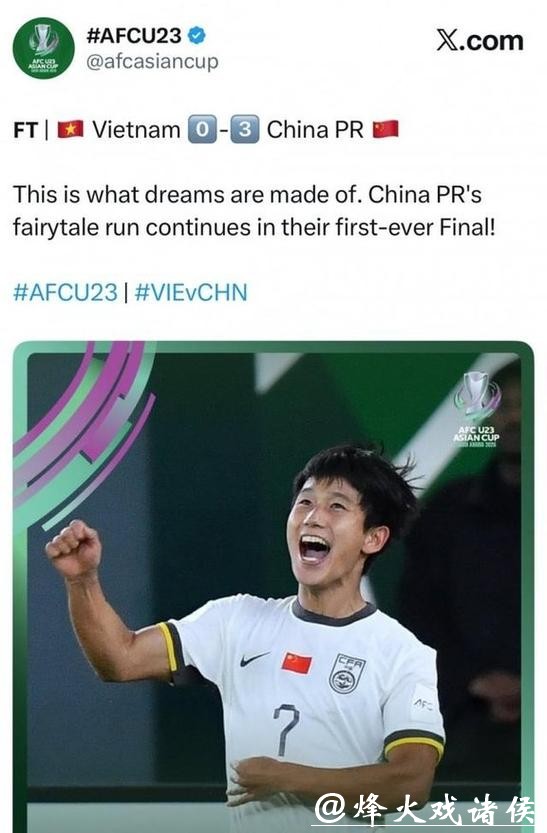The image size is (547, 833).
Task: Click the blue 3 score emoji
Action: (245, 129)
